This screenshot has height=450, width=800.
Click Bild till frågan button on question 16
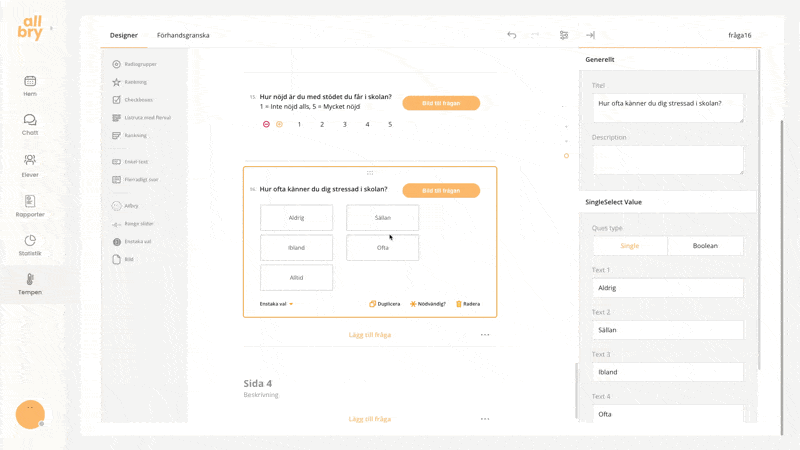click(441, 190)
